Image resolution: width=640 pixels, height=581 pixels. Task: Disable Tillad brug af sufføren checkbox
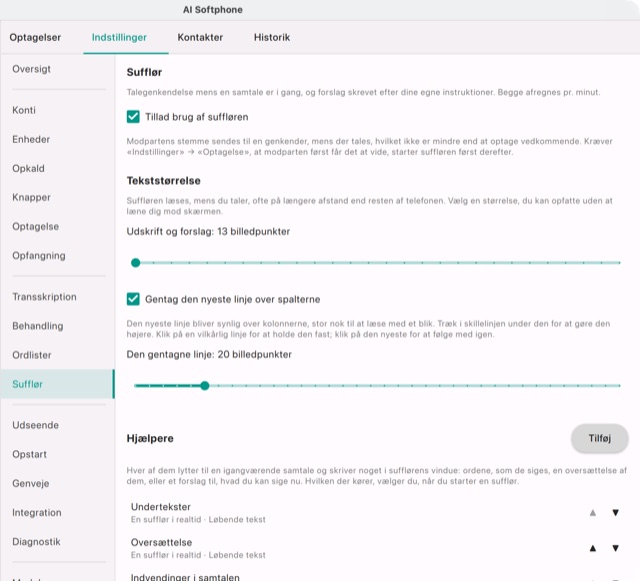[x=133, y=117]
